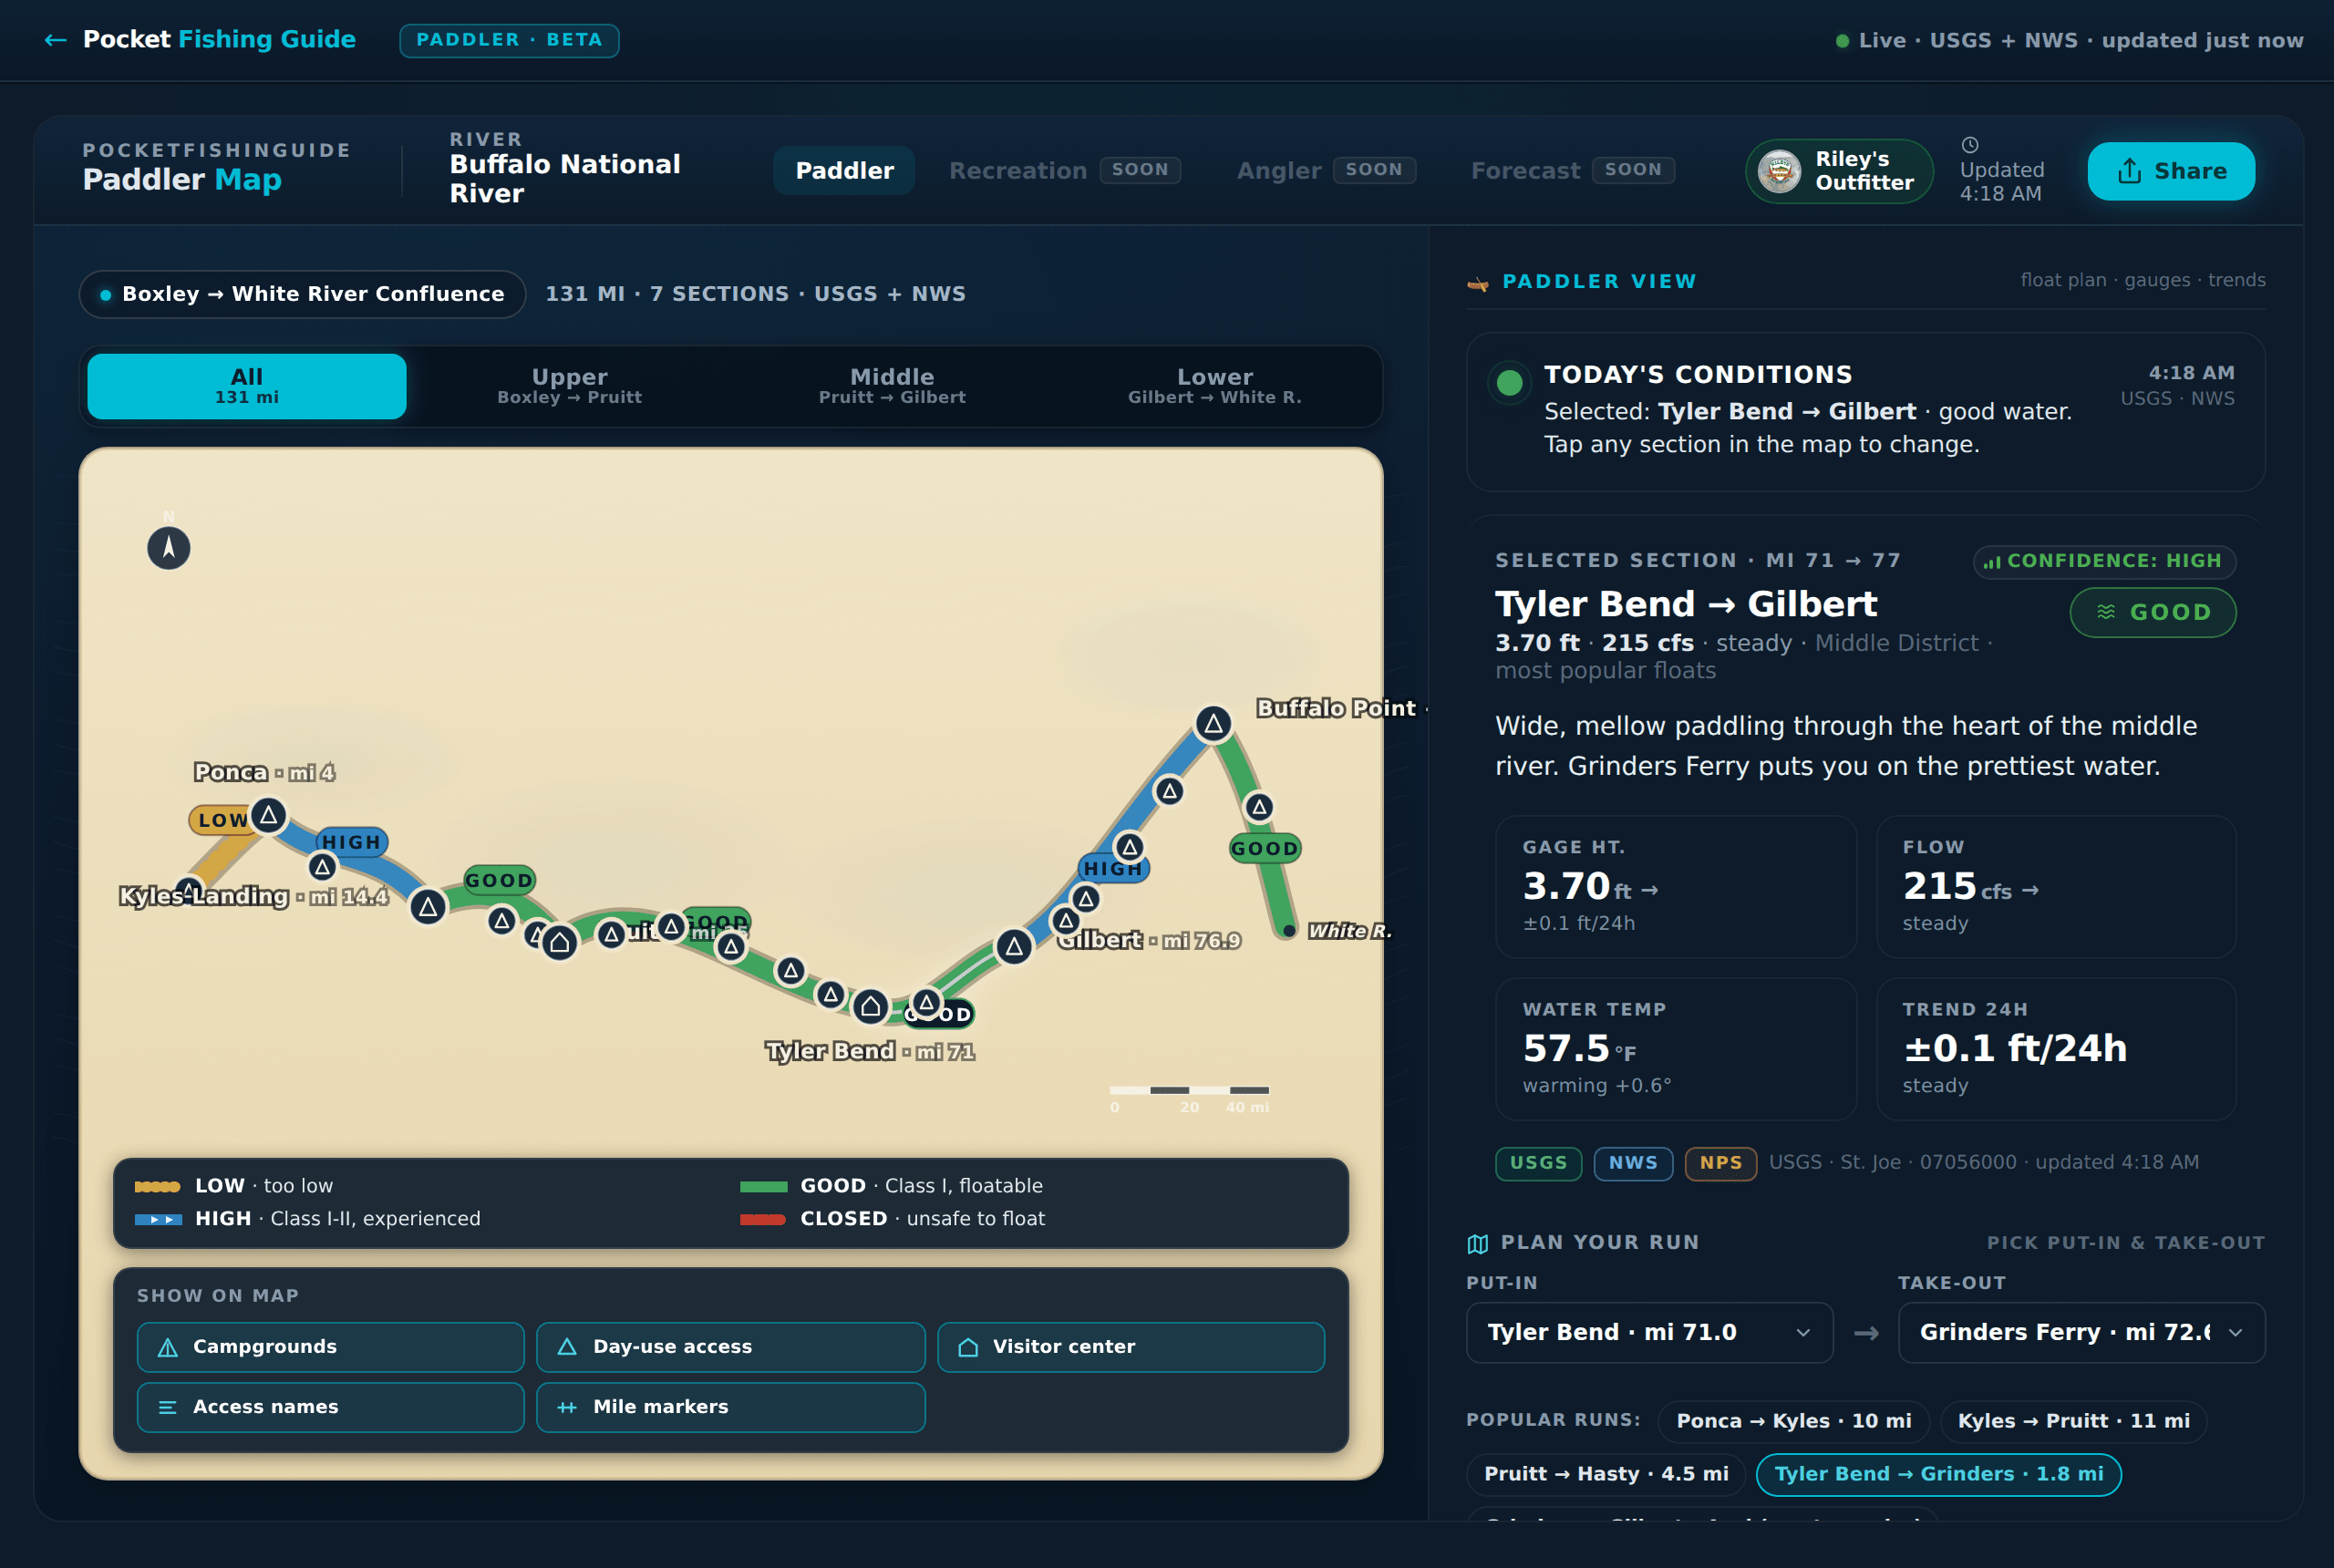2334x1568 pixels.
Task: Click the HIGH badge near Gilbert
Action: point(1113,868)
